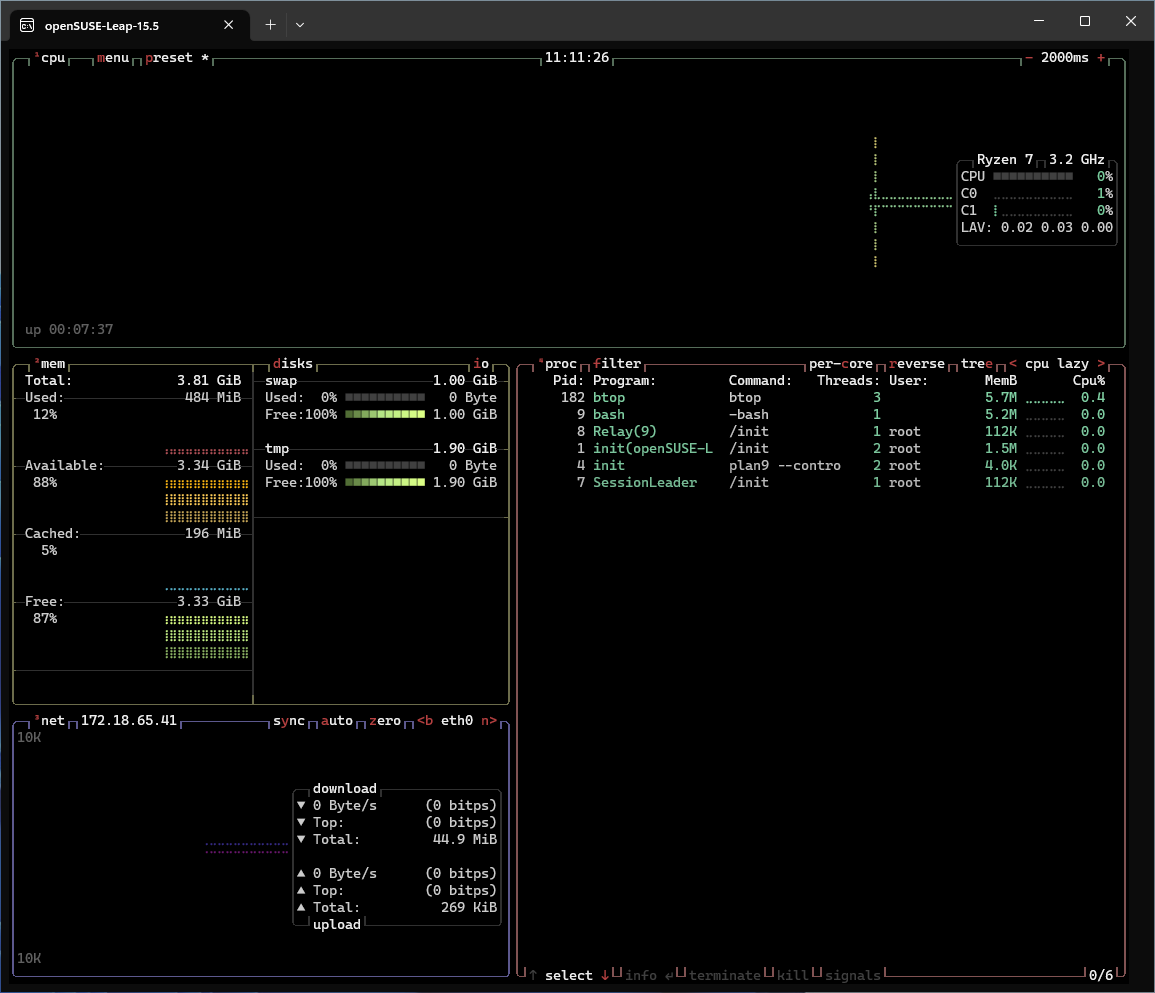The width and height of the screenshot is (1155, 993).
Task: Close the openSUSE-Leap-15.5 tab
Action: coord(228,25)
